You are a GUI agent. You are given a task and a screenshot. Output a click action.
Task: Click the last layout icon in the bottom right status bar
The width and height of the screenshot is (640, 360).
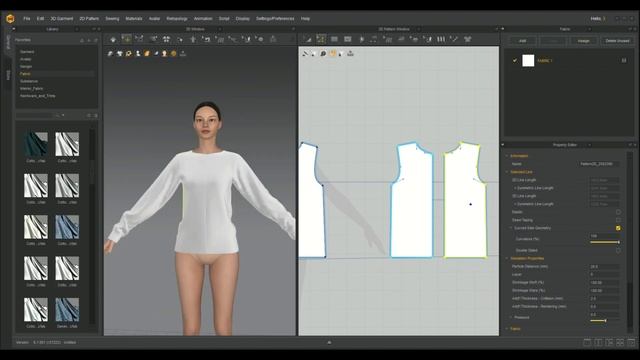[x=631, y=342]
